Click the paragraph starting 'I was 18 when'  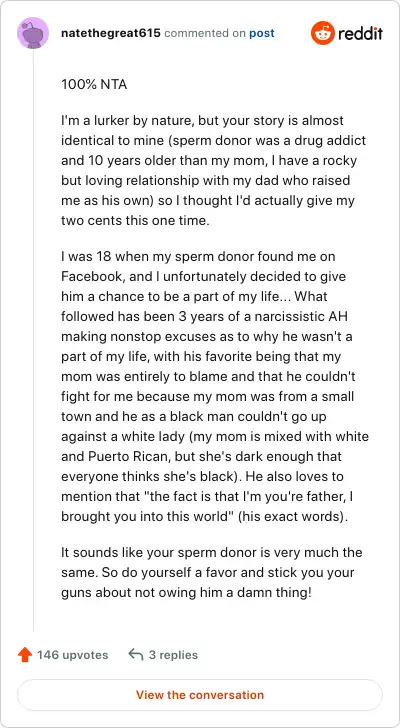pyautogui.click(x=215, y=387)
